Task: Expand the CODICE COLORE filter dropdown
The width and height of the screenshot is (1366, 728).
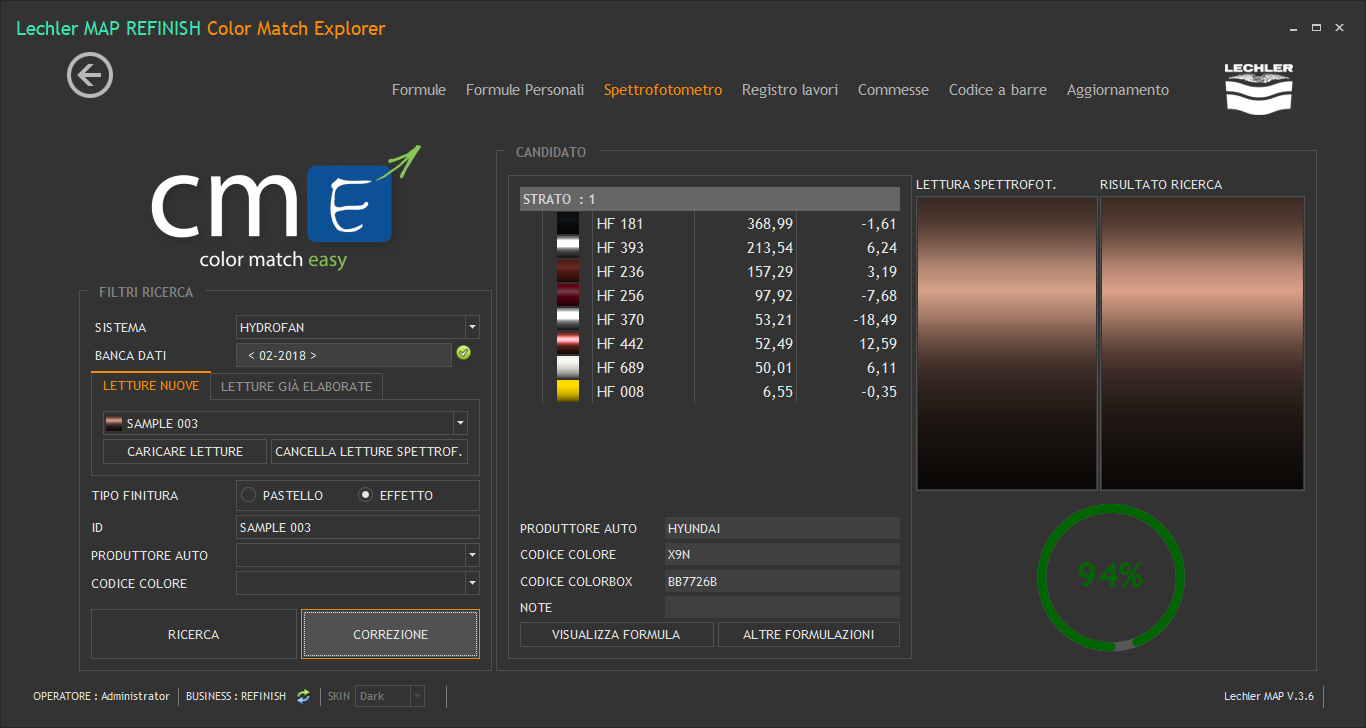Action: pyautogui.click(x=472, y=583)
